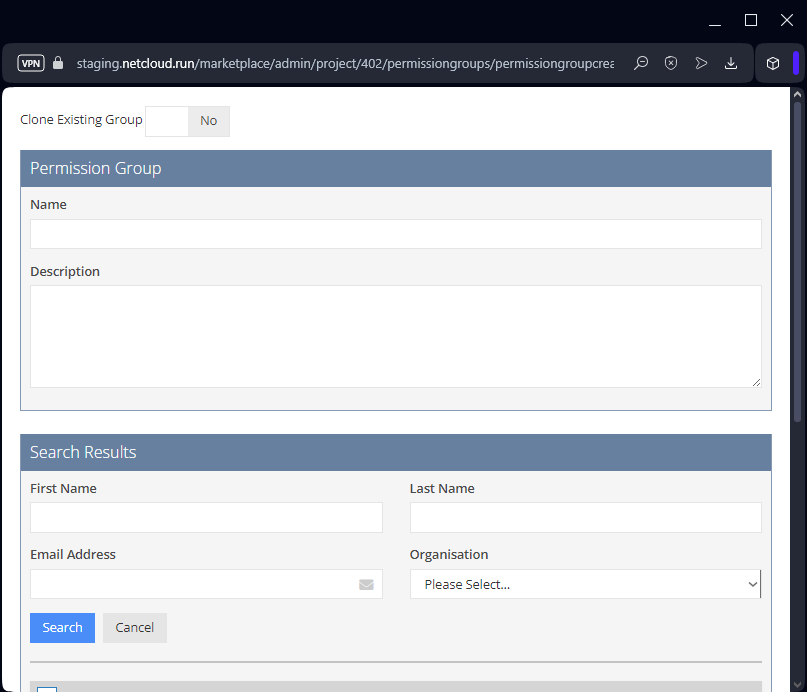Expand the Organisation dropdown

click(x=585, y=584)
